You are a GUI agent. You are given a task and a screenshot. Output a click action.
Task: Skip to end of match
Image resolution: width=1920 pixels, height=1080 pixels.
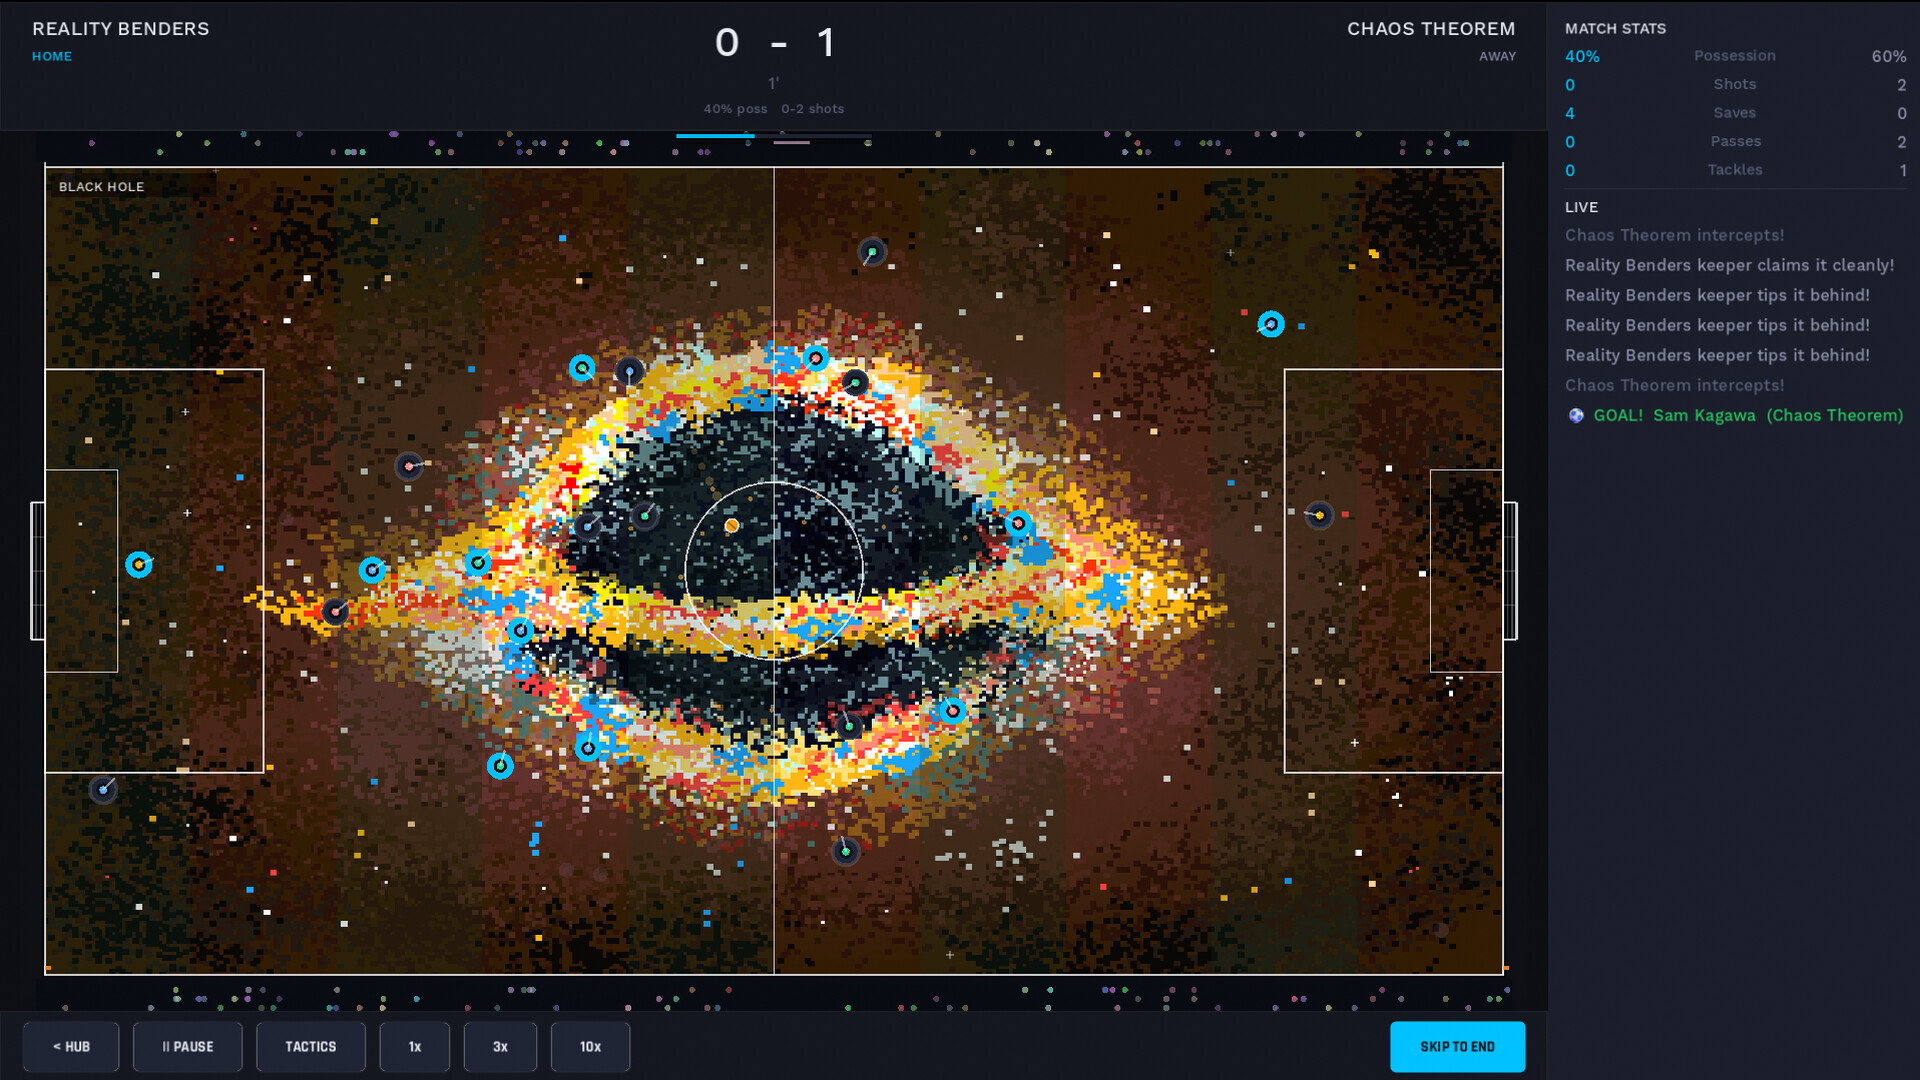(1457, 1046)
